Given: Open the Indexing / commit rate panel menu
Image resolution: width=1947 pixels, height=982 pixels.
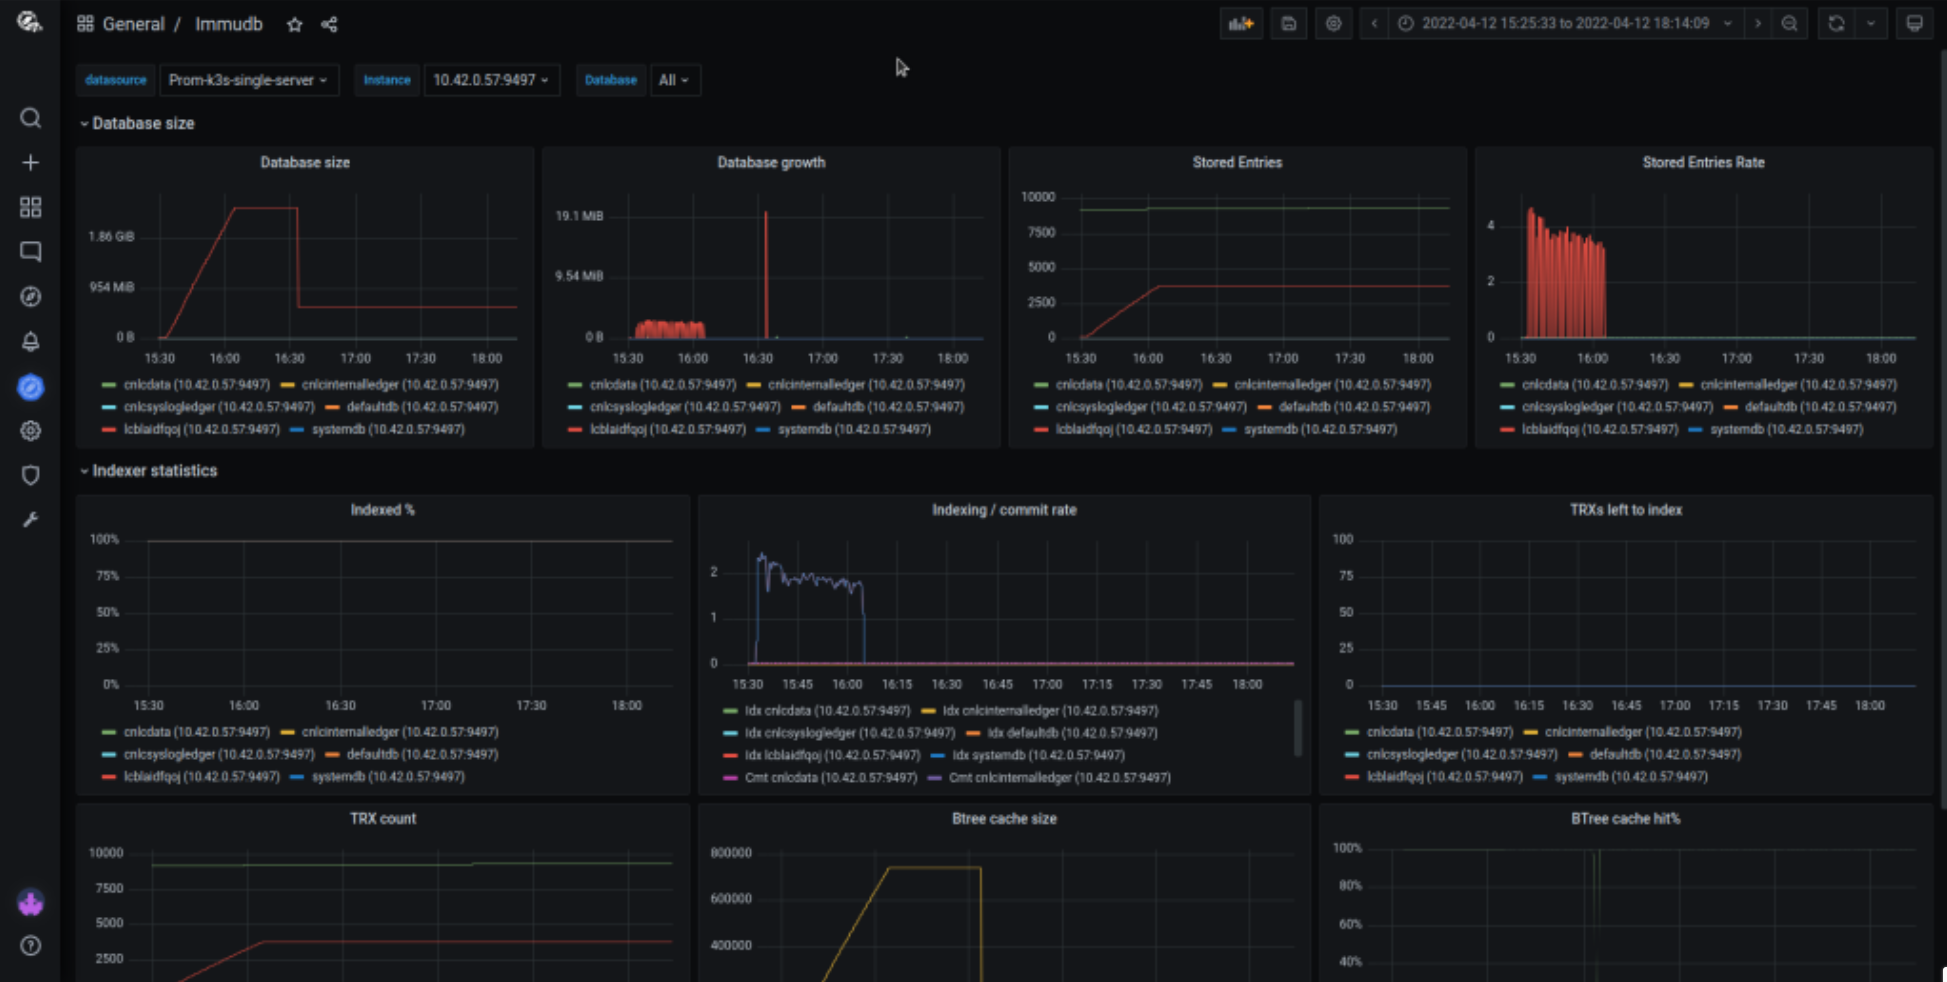Looking at the screenshot, I should (1004, 510).
